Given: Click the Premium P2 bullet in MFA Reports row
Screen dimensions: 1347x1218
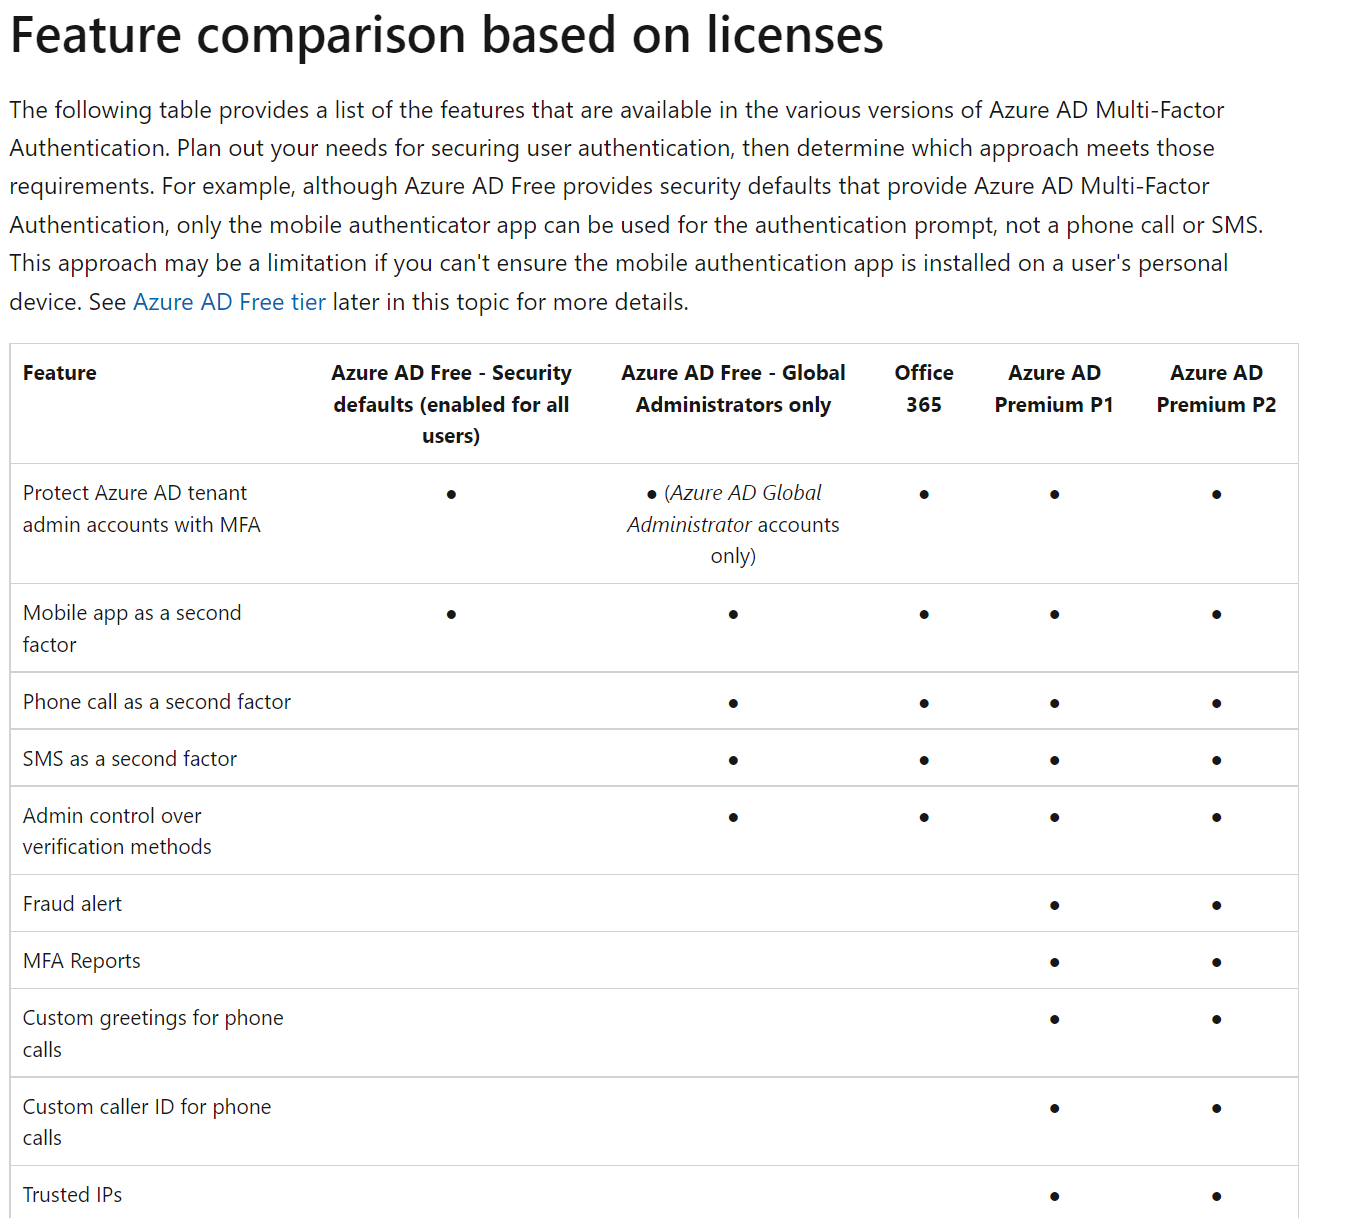Looking at the screenshot, I should click(1216, 962).
